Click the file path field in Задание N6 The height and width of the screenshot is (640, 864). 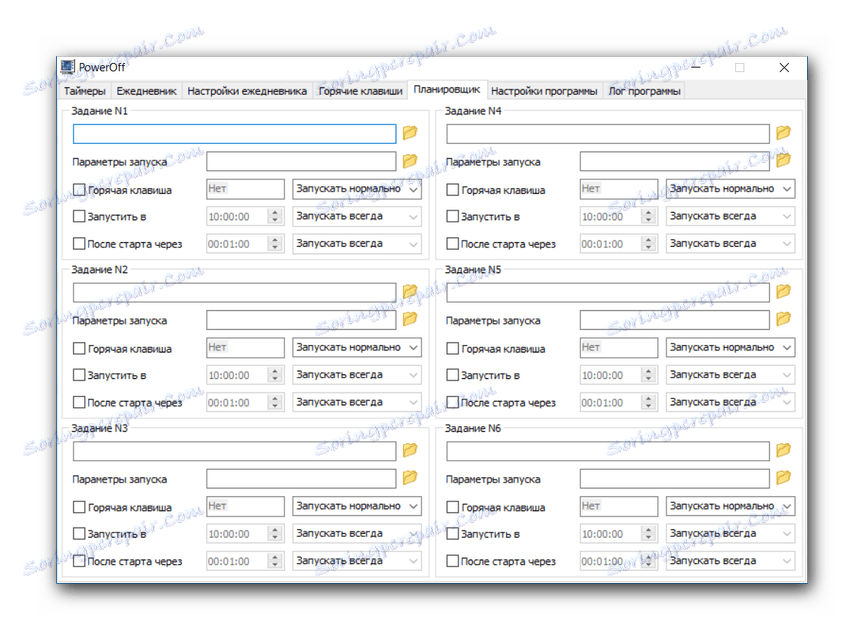tap(608, 451)
